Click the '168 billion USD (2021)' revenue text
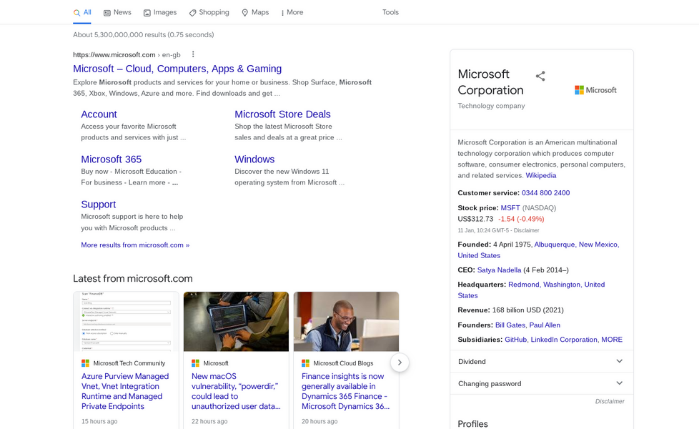700x429 pixels. click(528, 310)
